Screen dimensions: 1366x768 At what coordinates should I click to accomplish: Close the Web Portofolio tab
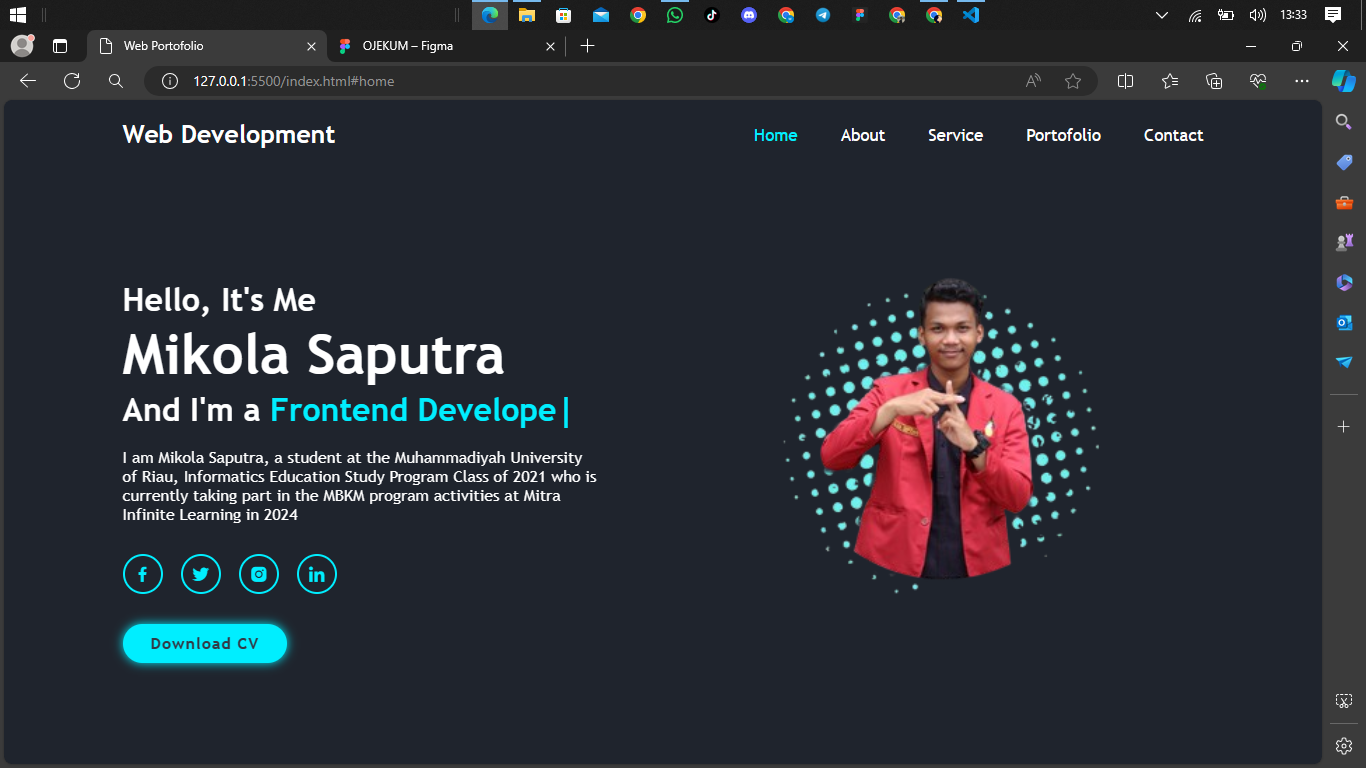311,46
